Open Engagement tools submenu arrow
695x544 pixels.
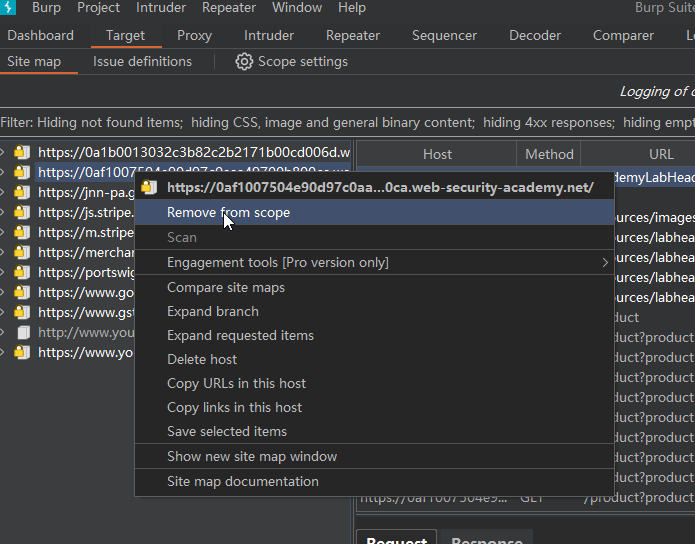605,262
